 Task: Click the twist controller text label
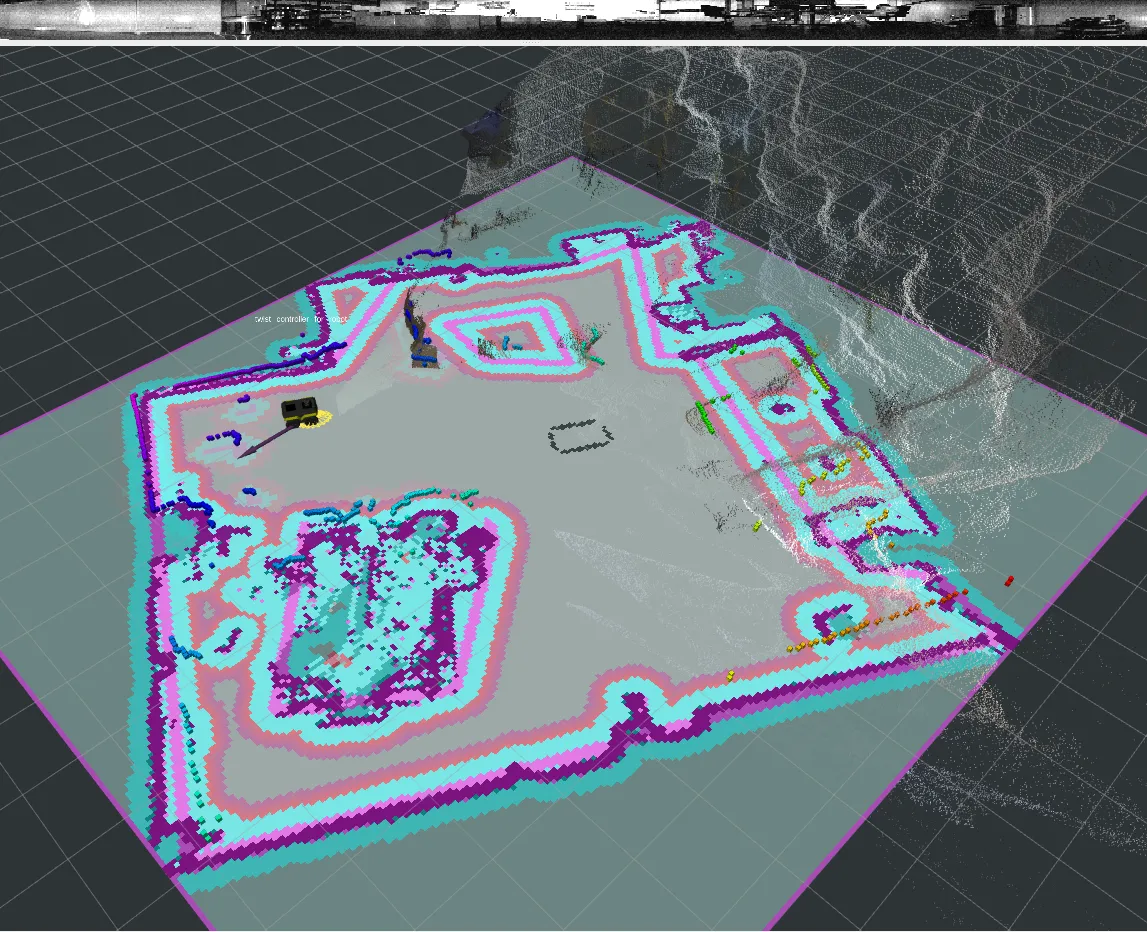pos(301,319)
